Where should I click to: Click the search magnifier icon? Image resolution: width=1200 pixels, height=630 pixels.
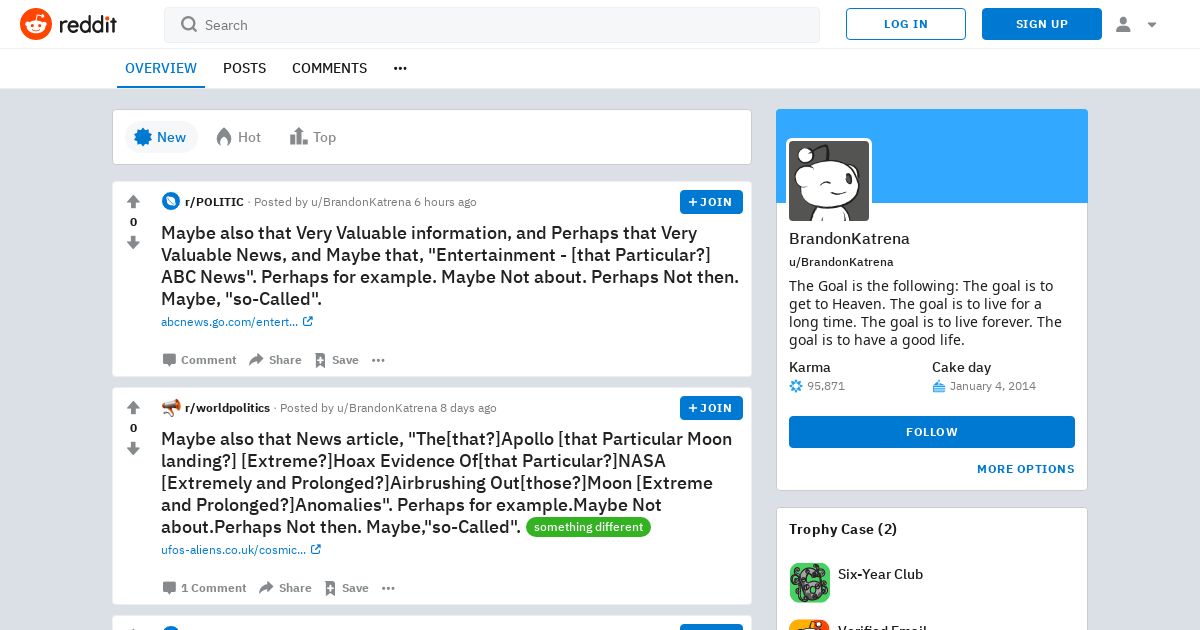(189, 24)
